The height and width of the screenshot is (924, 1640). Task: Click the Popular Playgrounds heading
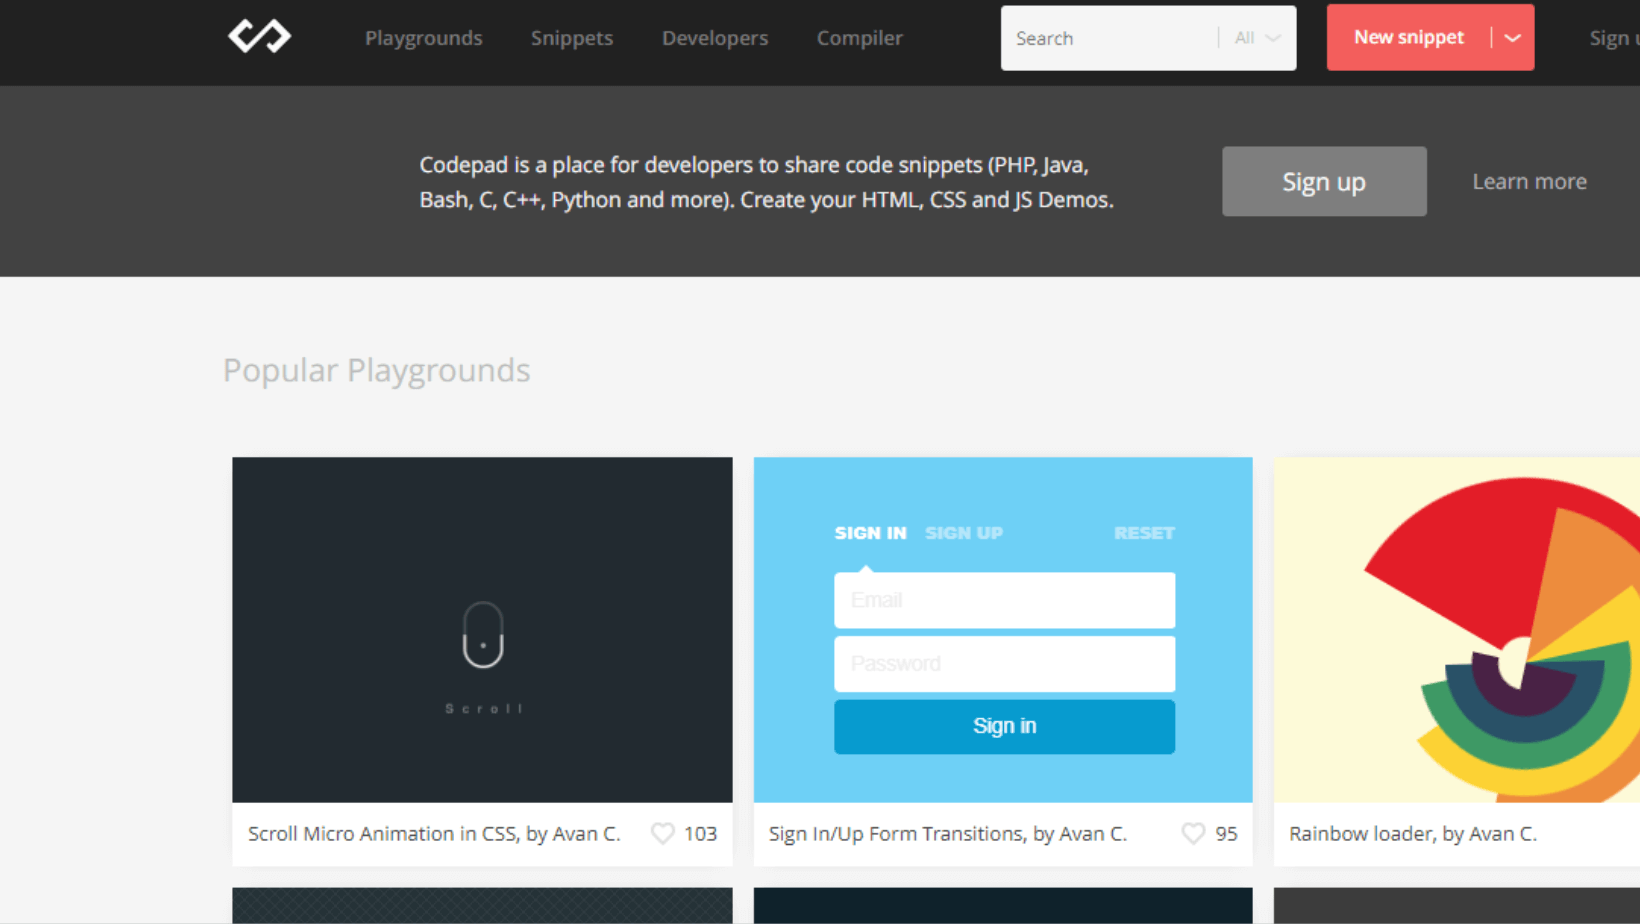tap(377, 370)
